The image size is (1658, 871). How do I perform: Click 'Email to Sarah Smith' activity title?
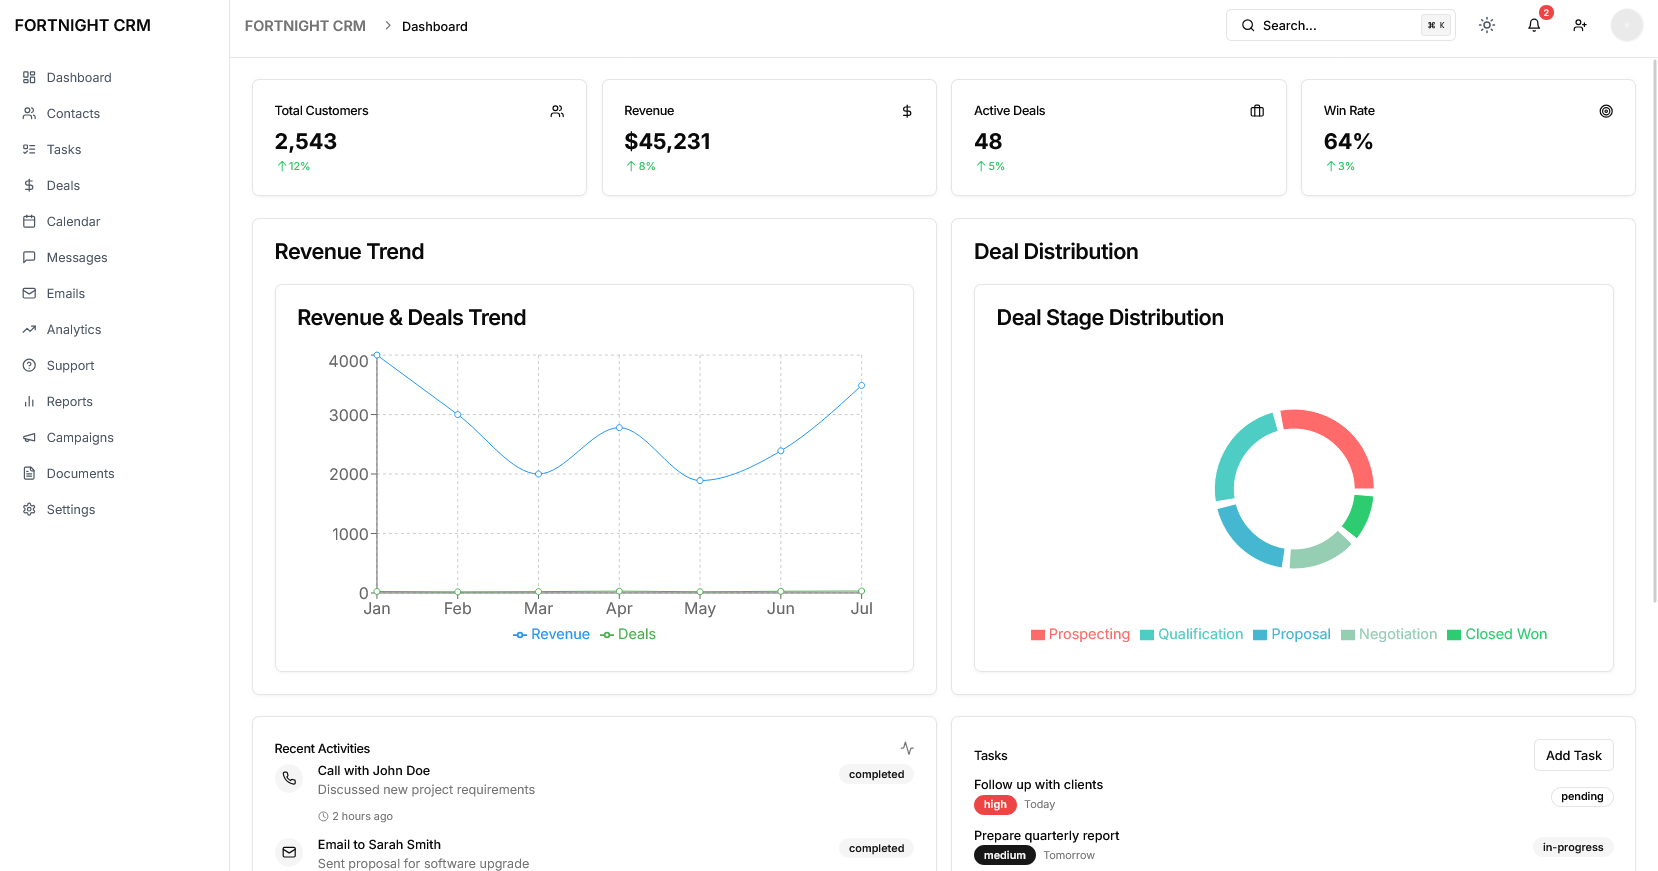tap(379, 845)
